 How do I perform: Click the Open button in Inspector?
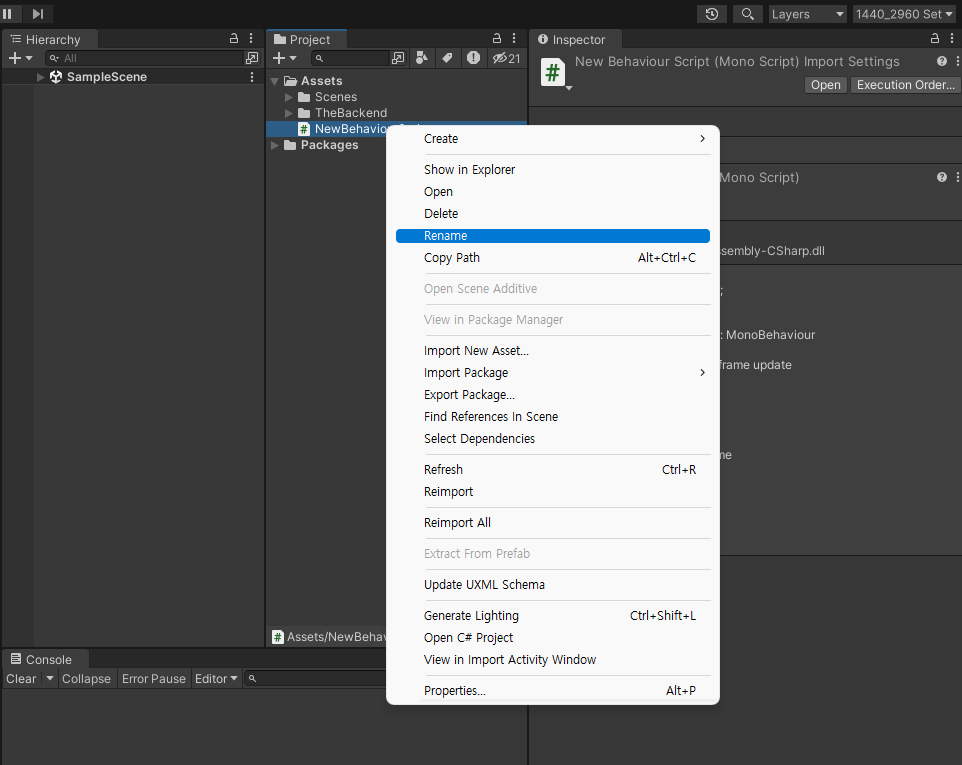825,85
